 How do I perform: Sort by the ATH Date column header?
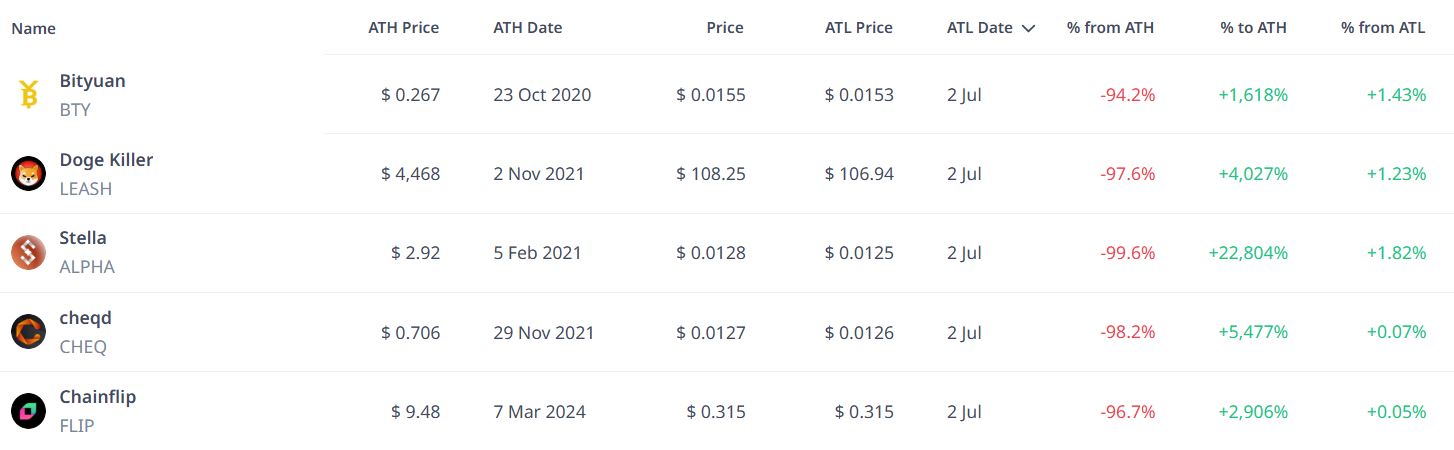pyautogui.click(x=527, y=28)
